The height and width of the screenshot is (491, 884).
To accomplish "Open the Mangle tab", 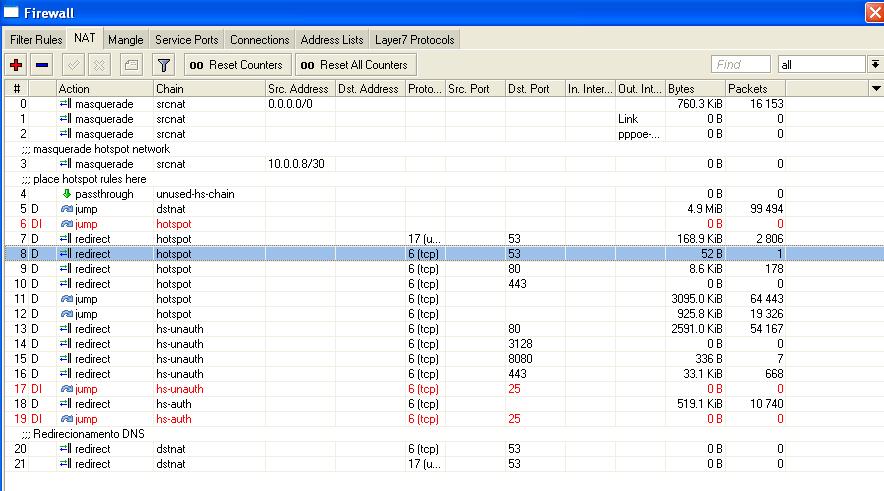I will point(126,40).
